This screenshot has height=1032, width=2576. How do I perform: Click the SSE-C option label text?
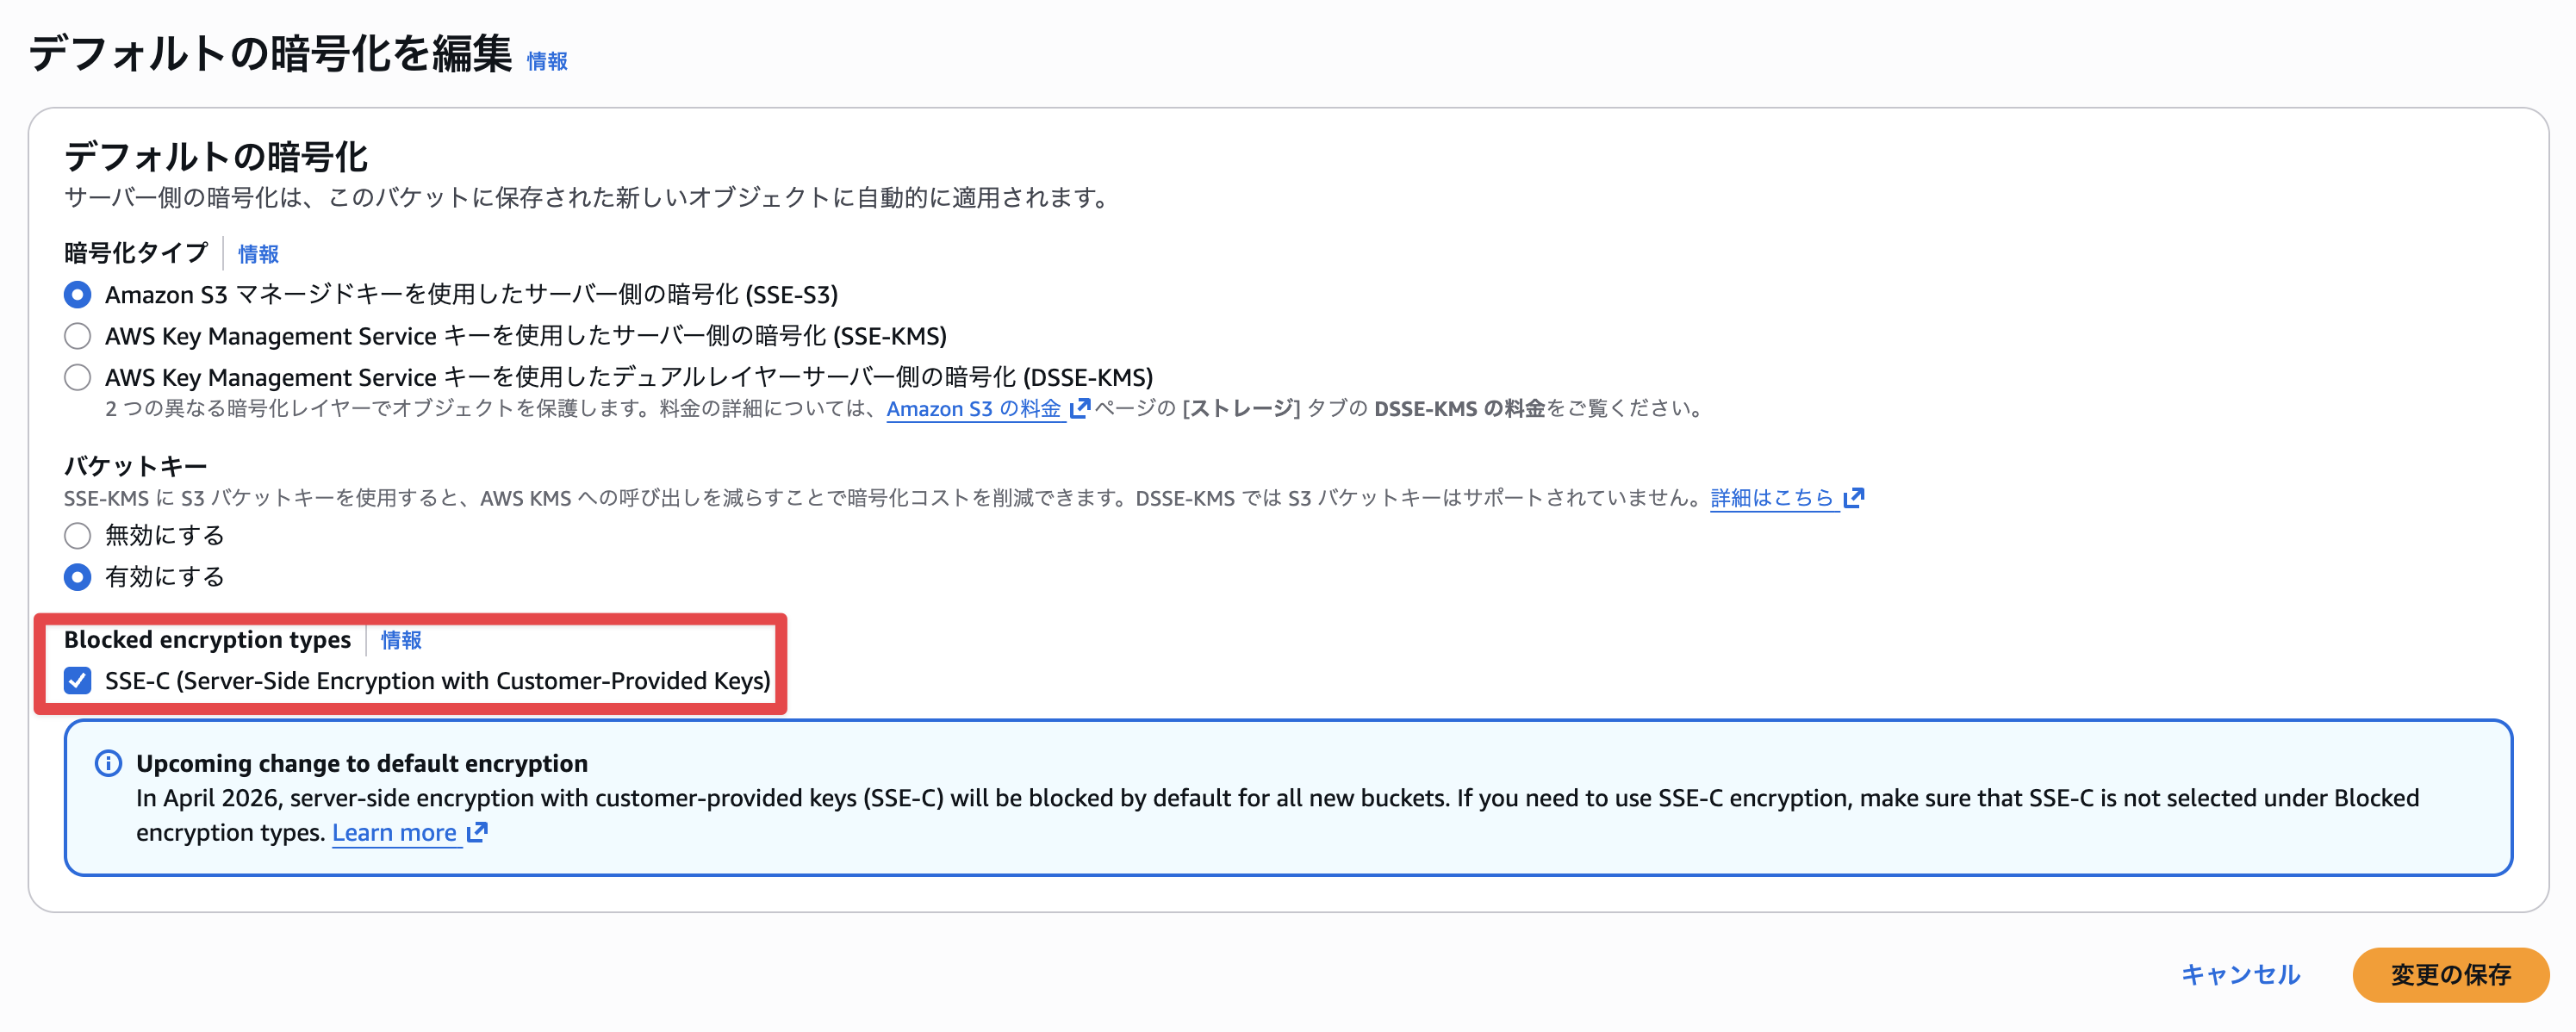pos(437,681)
